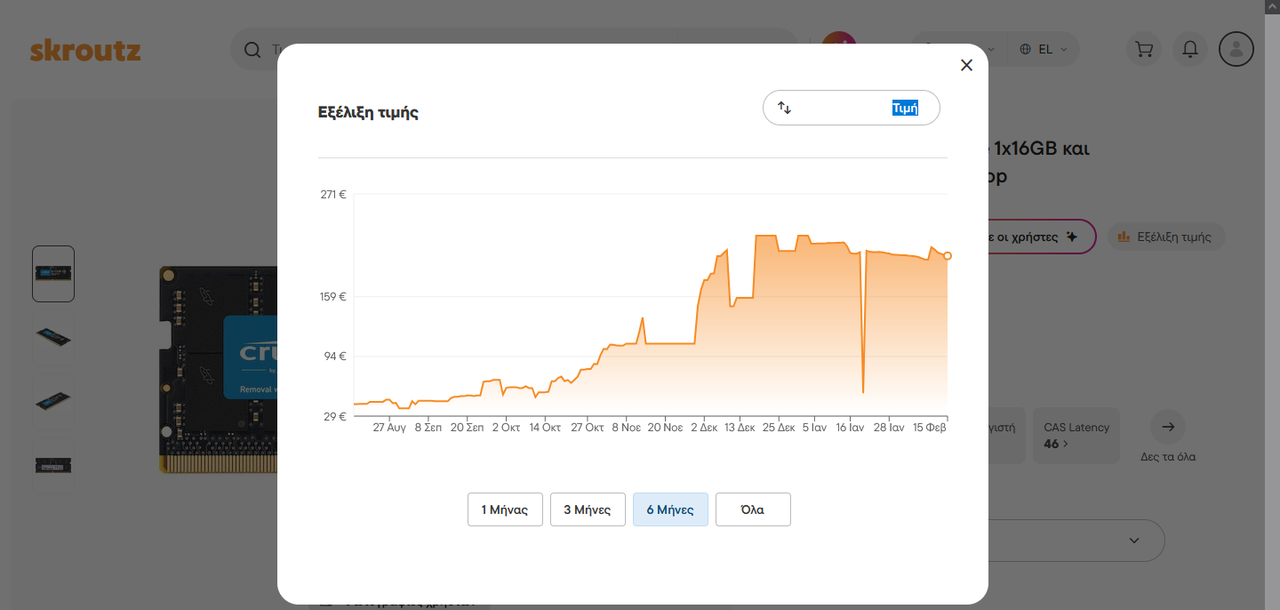
Task: Click the '27 Αυγ' date label
Action: click(389, 427)
